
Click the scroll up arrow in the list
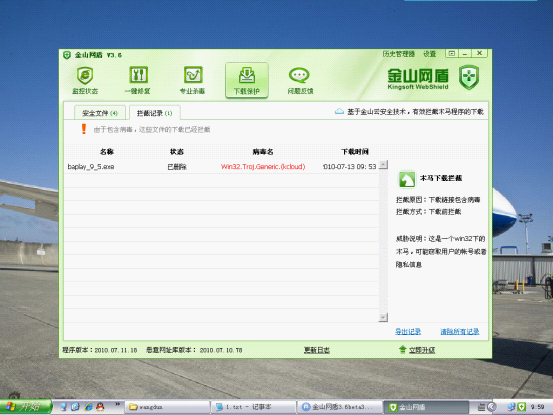coord(383,165)
